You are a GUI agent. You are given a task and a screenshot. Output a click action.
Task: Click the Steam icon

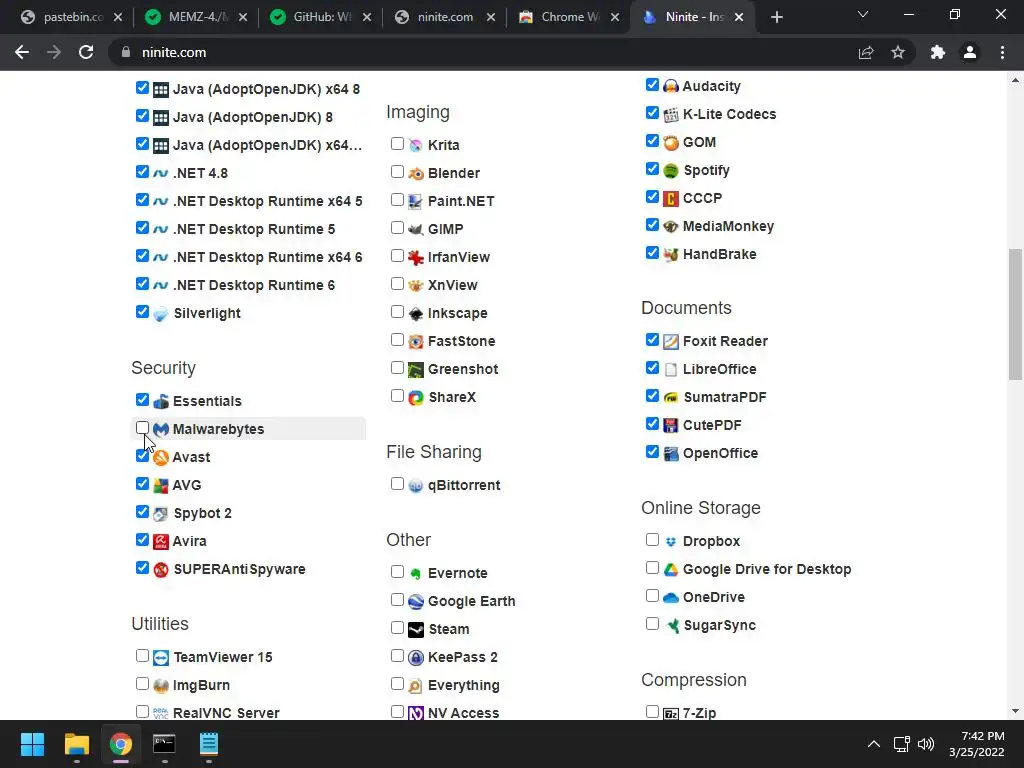click(x=415, y=630)
